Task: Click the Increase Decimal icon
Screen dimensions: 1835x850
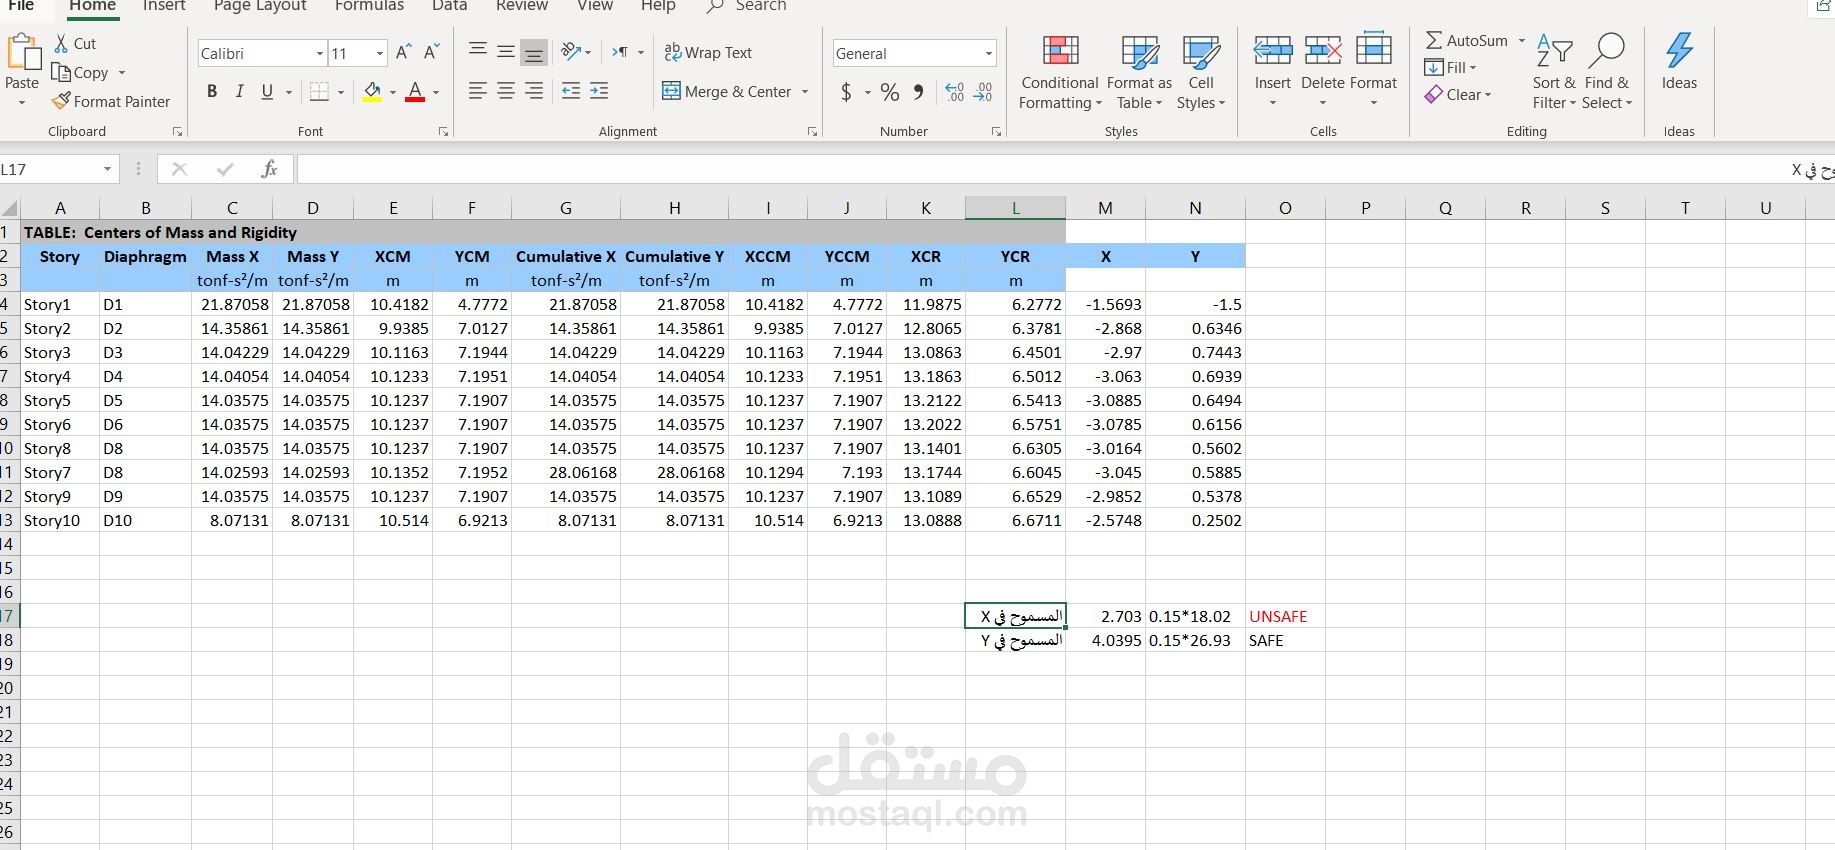Action: (955, 92)
